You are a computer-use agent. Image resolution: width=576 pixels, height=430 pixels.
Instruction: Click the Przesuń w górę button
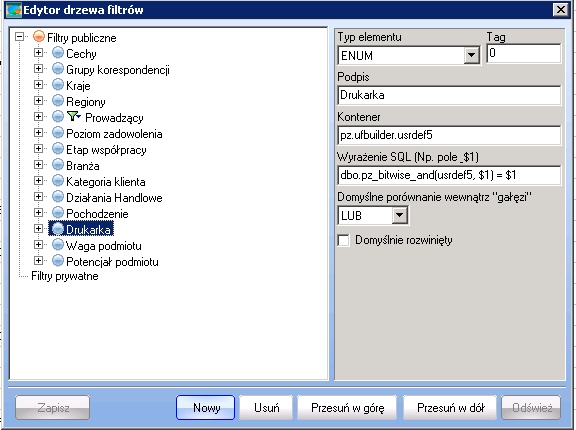tap(347, 408)
